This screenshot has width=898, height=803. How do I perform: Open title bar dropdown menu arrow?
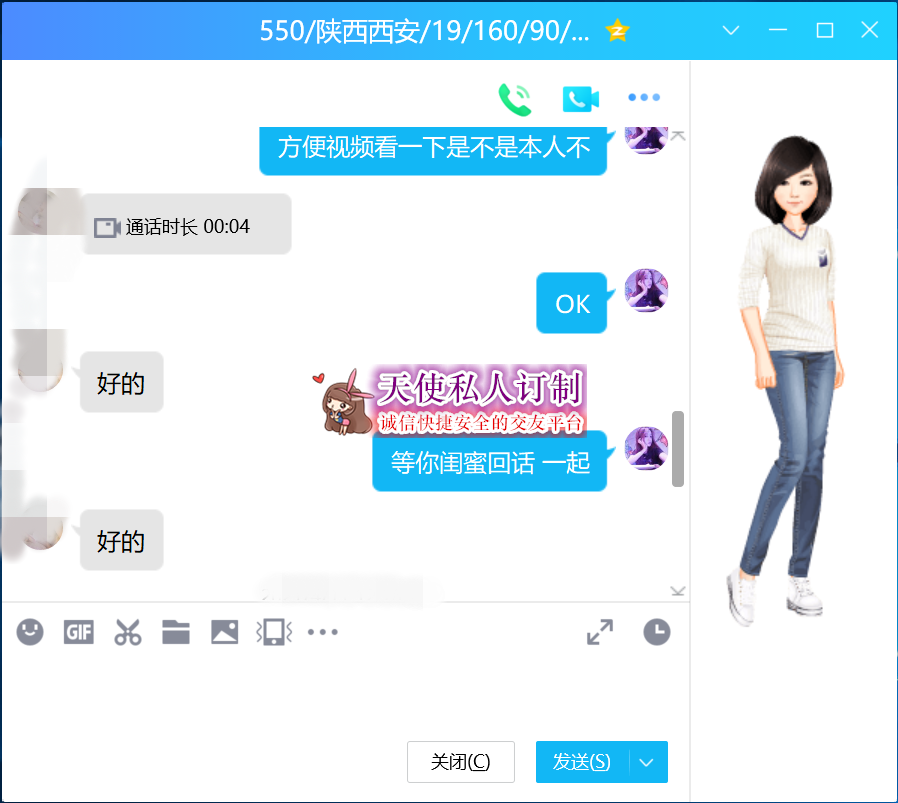pos(731,31)
